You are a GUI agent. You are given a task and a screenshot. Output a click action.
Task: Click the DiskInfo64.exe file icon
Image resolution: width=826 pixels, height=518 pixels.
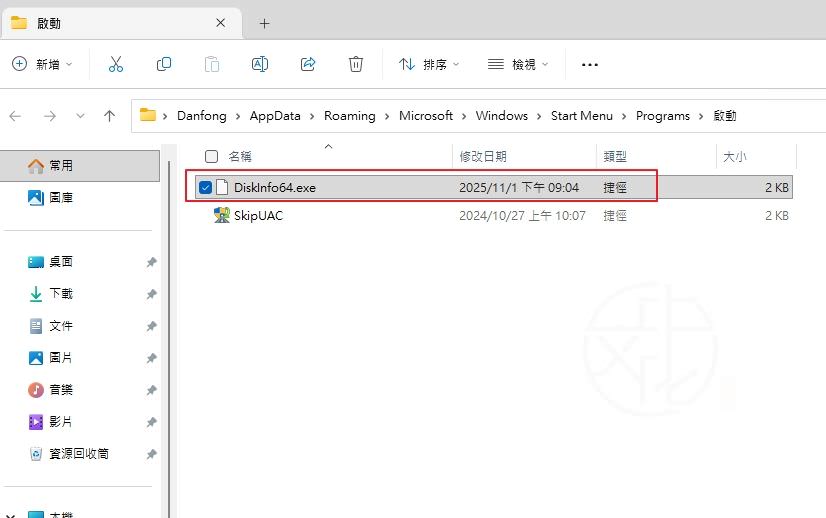tap(222, 187)
